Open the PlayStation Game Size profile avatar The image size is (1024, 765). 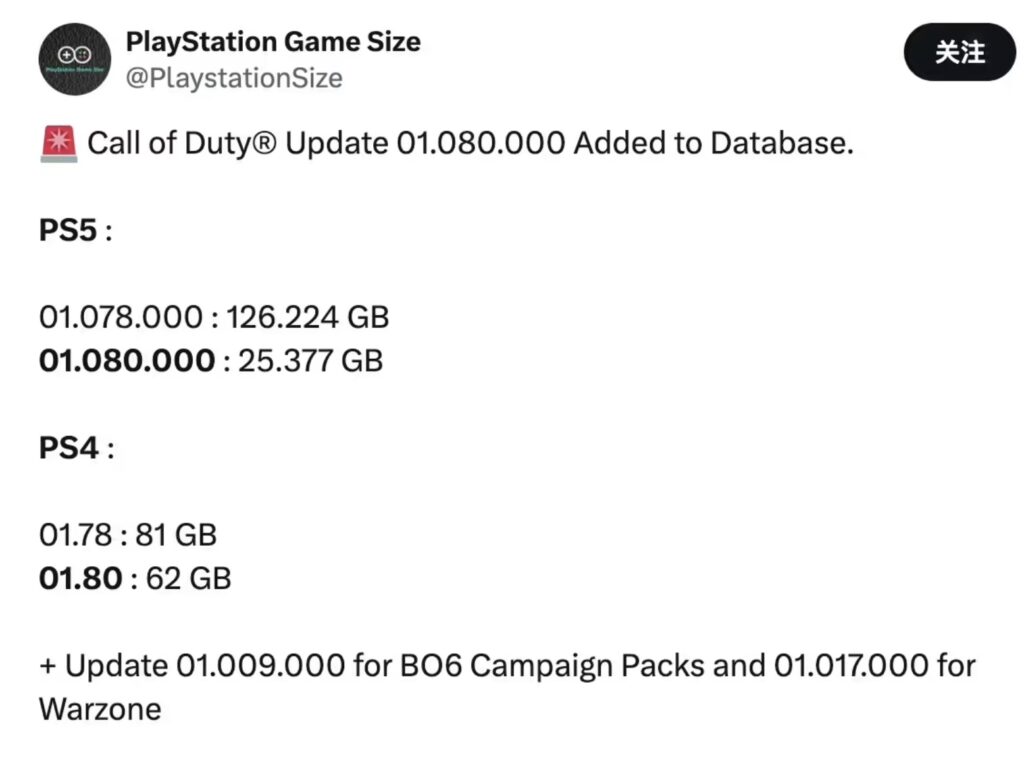tap(74, 59)
